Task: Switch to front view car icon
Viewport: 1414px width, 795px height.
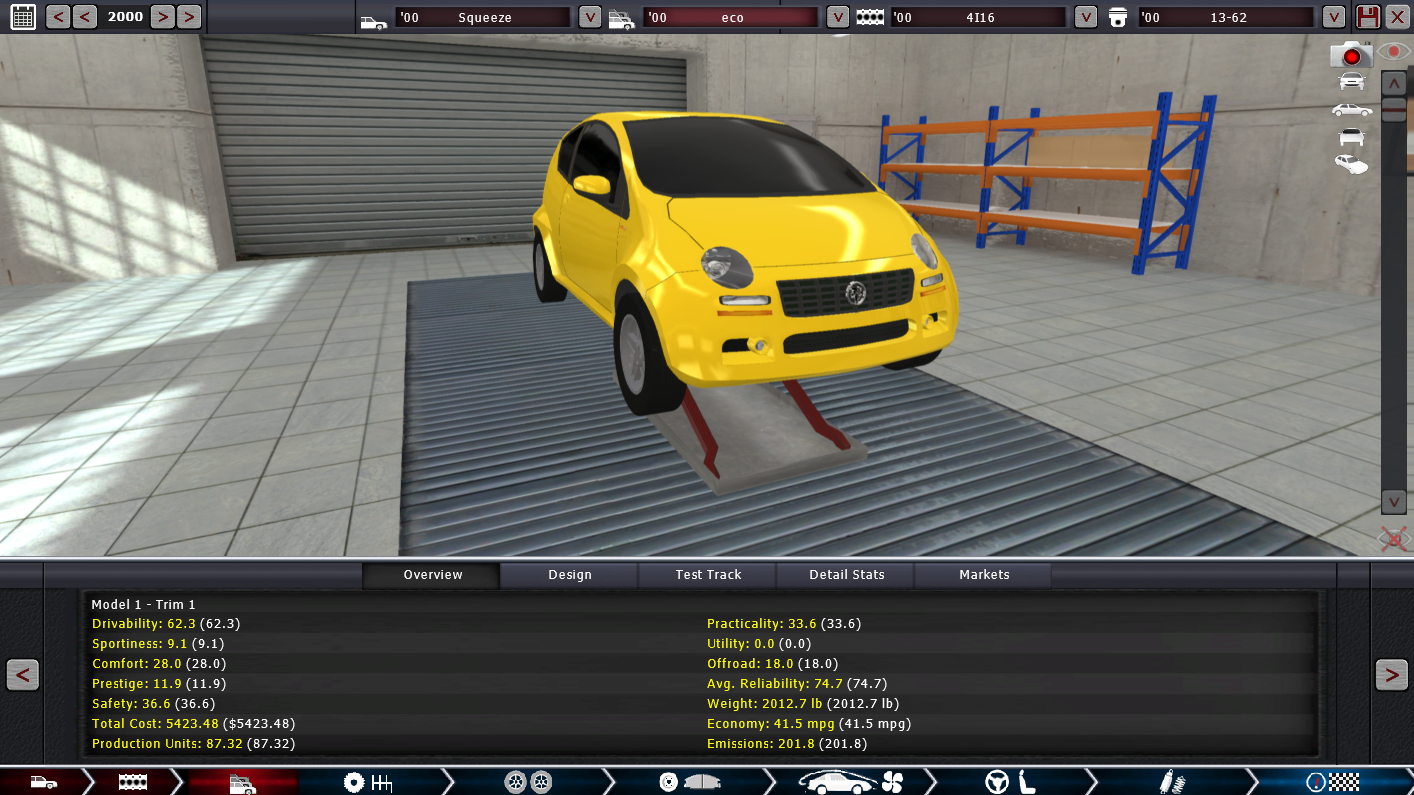Action: (1351, 82)
